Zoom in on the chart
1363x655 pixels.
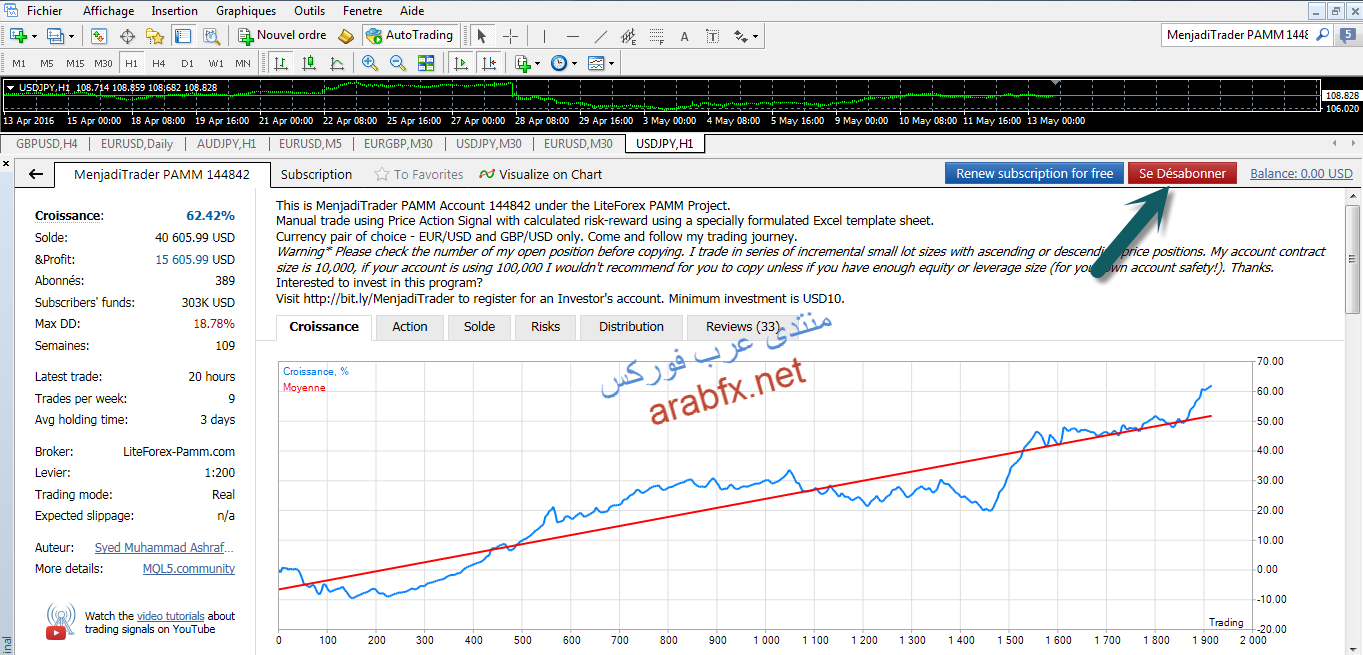pyautogui.click(x=370, y=63)
